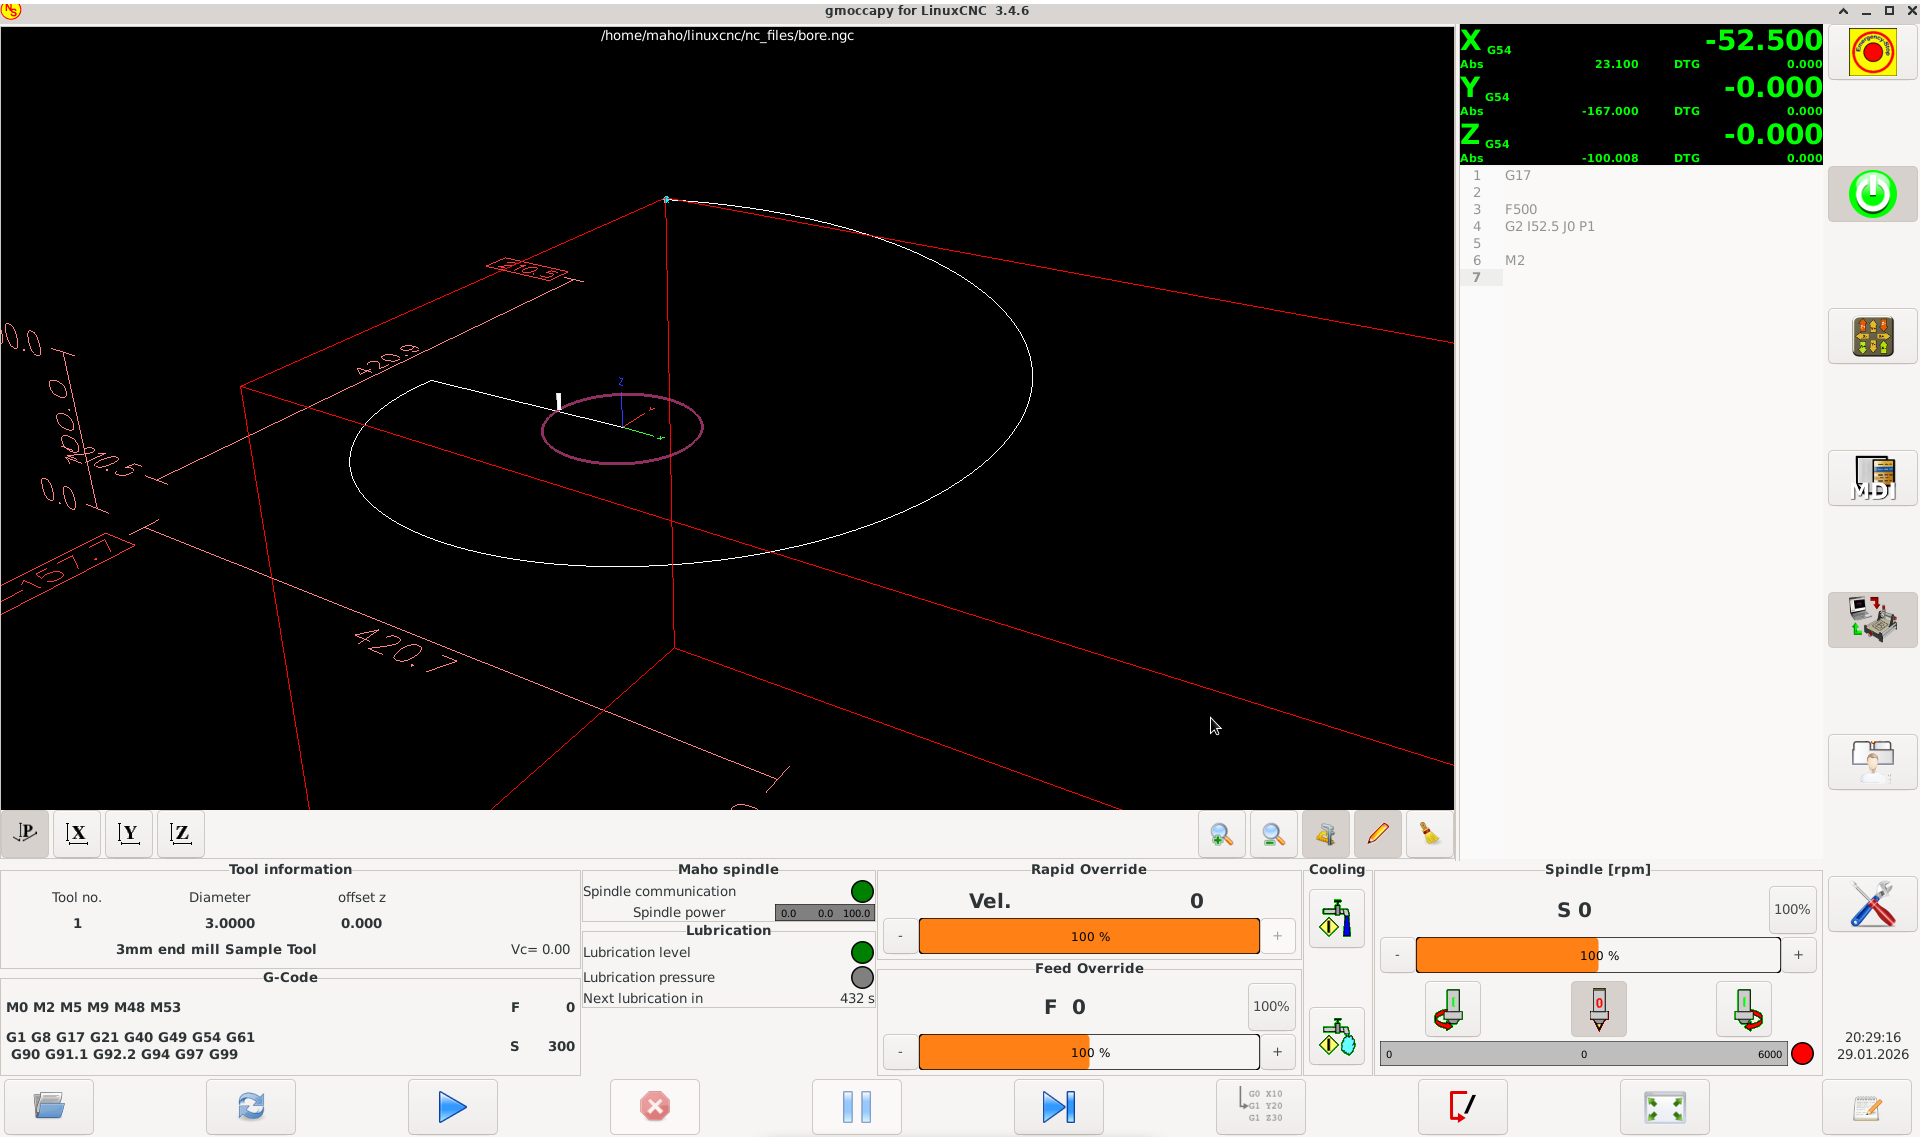Switch to the perspective view labeled P
The height and width of the screenshot is (1138, 1920).
[25, 833]
